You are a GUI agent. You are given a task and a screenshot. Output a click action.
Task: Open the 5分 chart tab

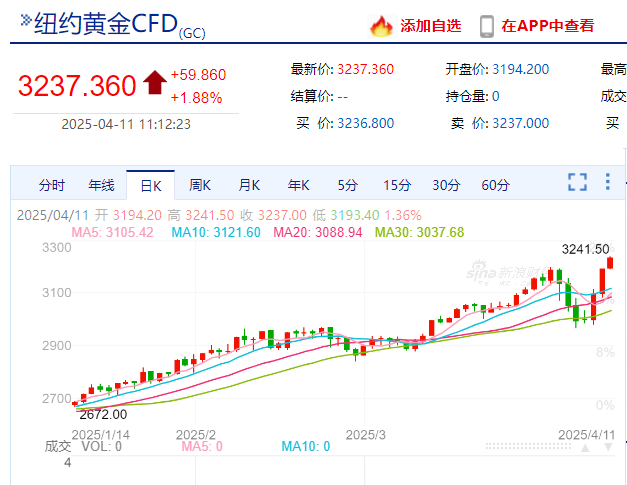(x=347, y=185)
